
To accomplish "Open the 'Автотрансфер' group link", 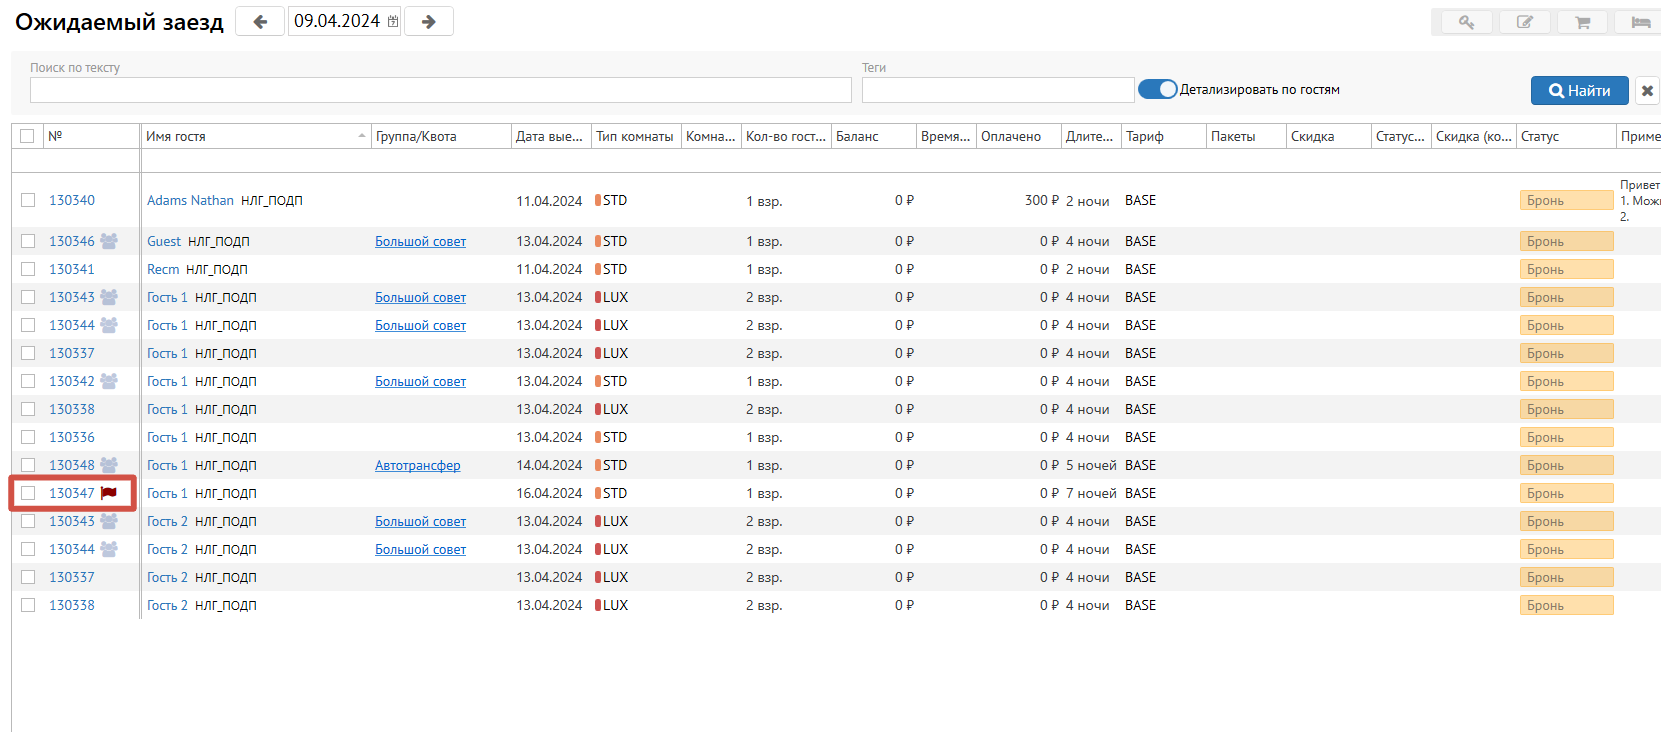I will [417, 465].
